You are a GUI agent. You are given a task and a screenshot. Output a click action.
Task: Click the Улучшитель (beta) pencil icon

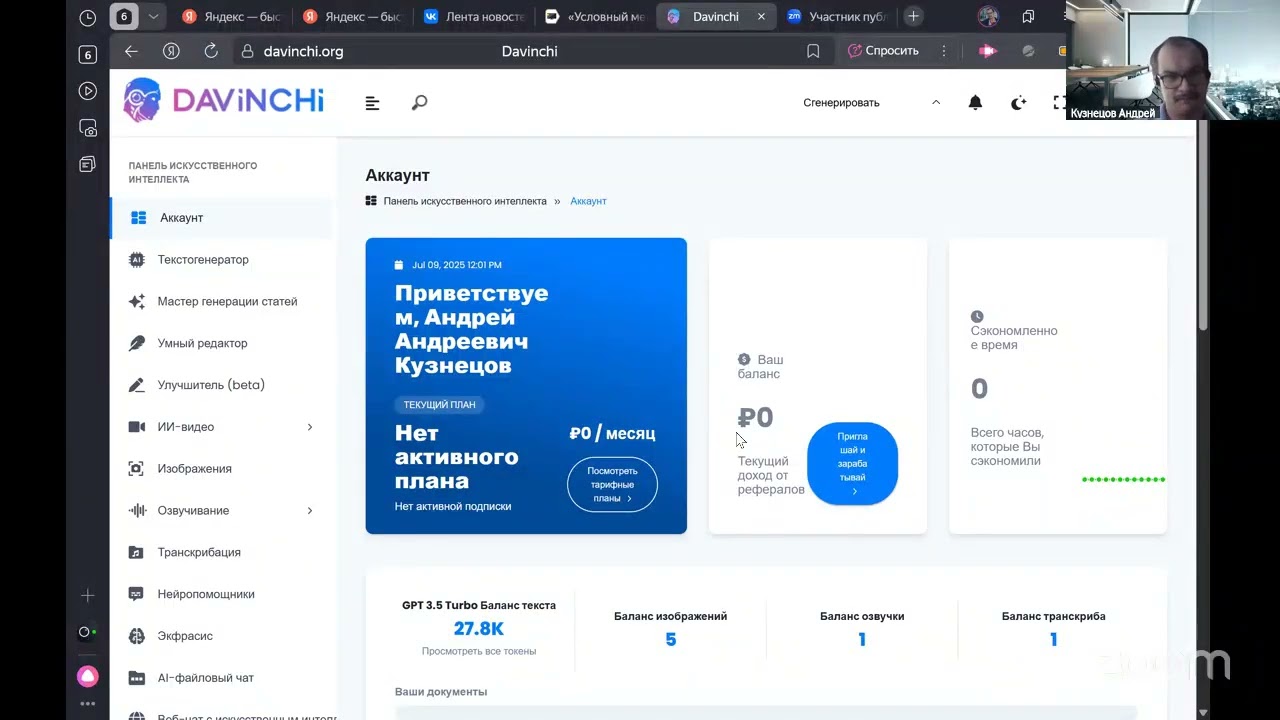[x=137, y=385]
